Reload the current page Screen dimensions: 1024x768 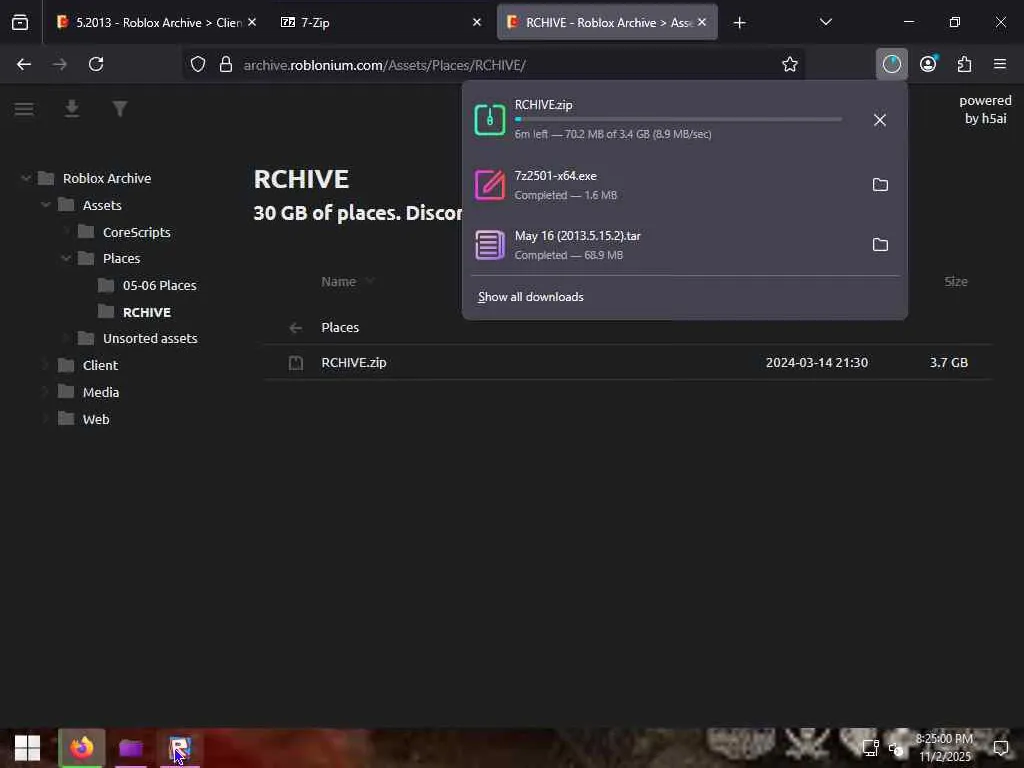pyautogui.click(x=96, y=64)
